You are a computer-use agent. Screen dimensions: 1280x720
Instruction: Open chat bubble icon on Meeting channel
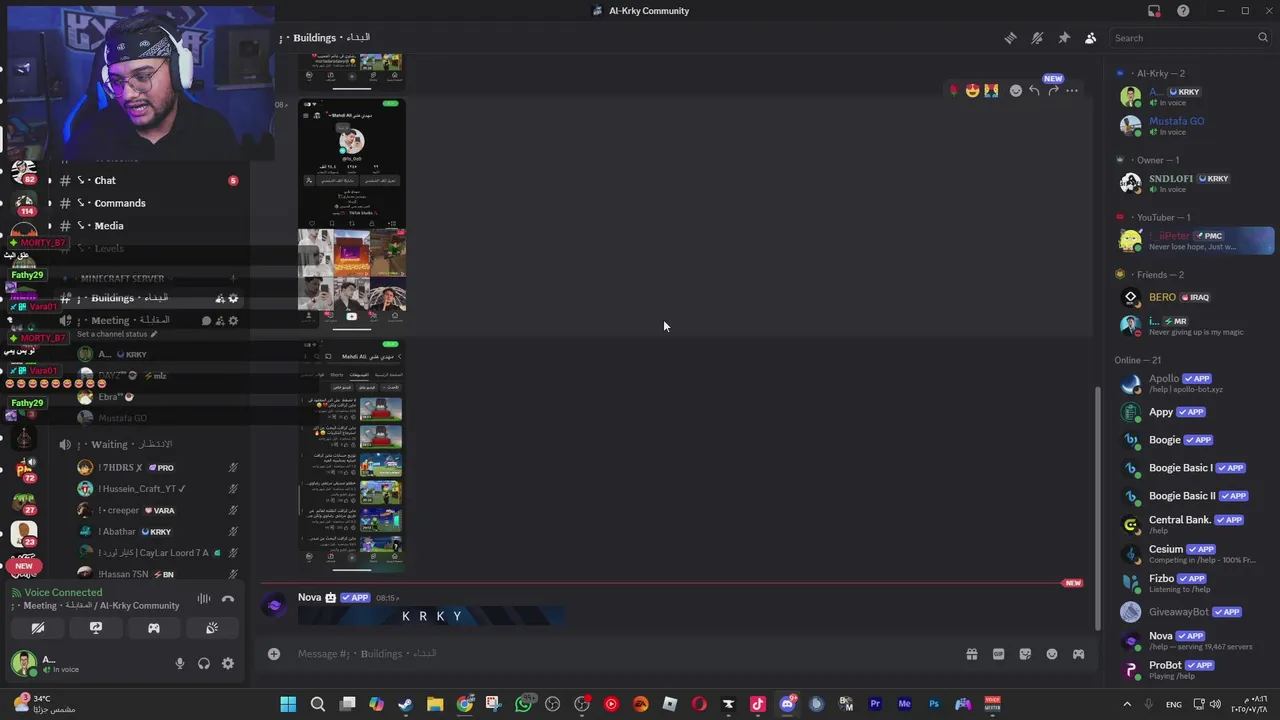[206, 321]
